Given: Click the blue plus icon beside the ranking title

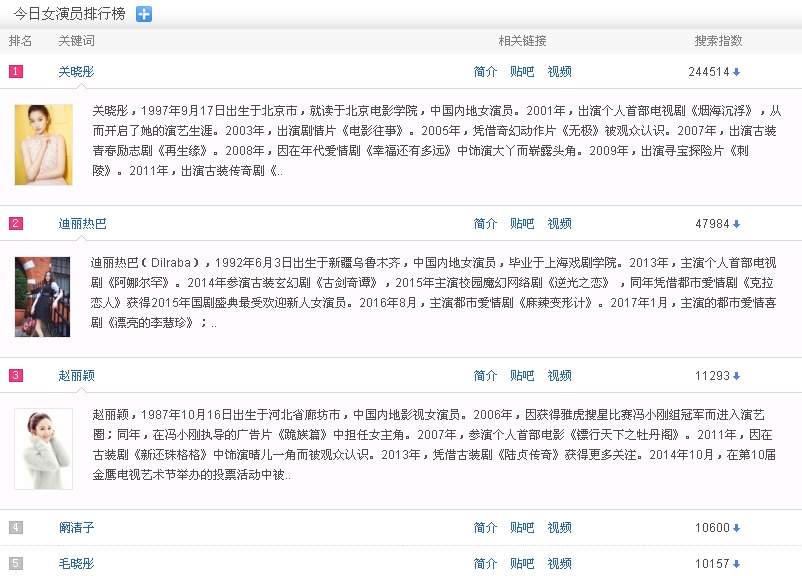Looking at the screenshot, I should point(144,13).
